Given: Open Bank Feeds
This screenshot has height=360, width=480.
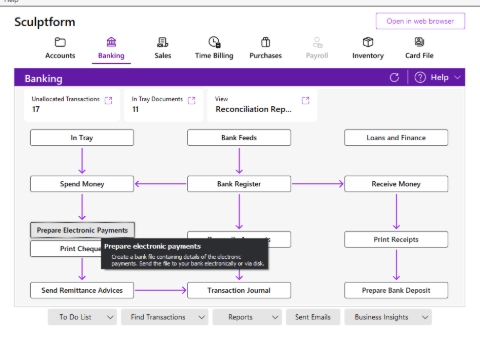Looking at the screenshot, I should click(239, 138).
